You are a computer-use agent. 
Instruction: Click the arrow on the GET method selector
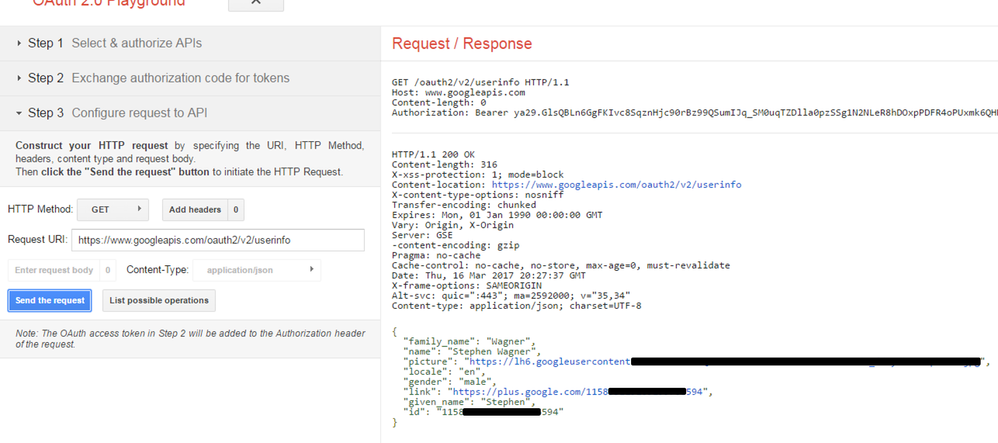pyautogui.click(x=138, y=209)
